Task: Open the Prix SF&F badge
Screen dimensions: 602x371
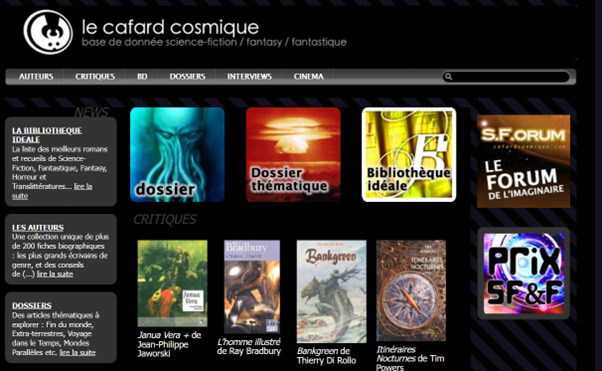Action: point(523,273)
